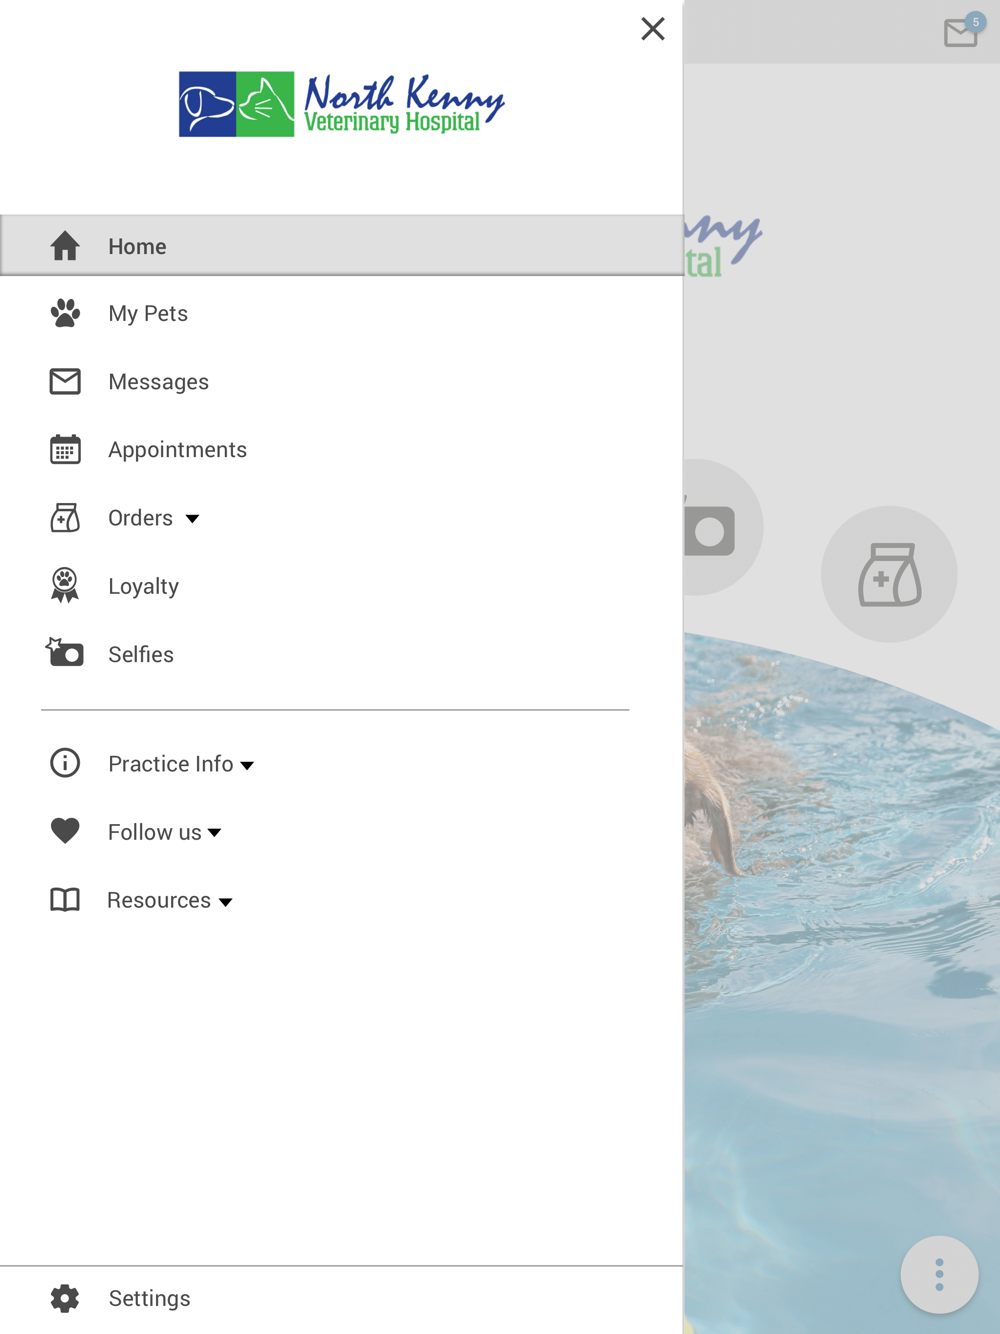Select the Practice Info label
Viewport: 1000px width, 1334px height.
click(170, 764)
